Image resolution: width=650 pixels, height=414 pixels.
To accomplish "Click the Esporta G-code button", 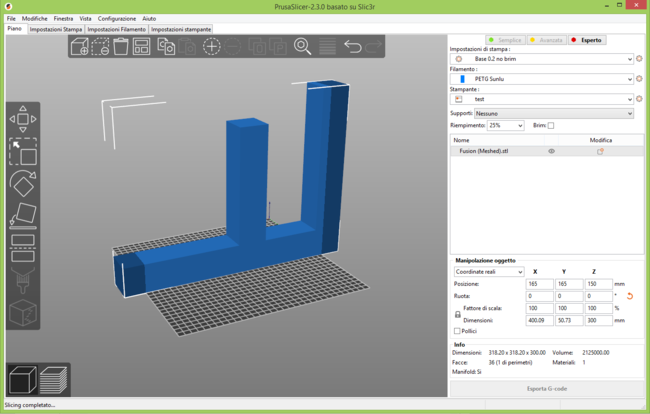I will [546, 388].
